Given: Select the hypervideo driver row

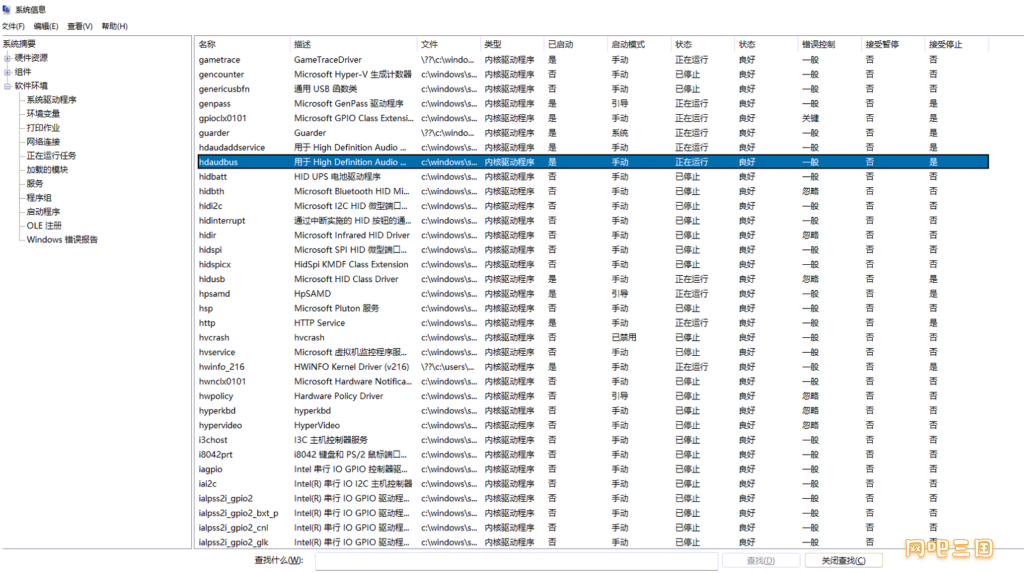Looking at the screenshot, I should [593, 425].
